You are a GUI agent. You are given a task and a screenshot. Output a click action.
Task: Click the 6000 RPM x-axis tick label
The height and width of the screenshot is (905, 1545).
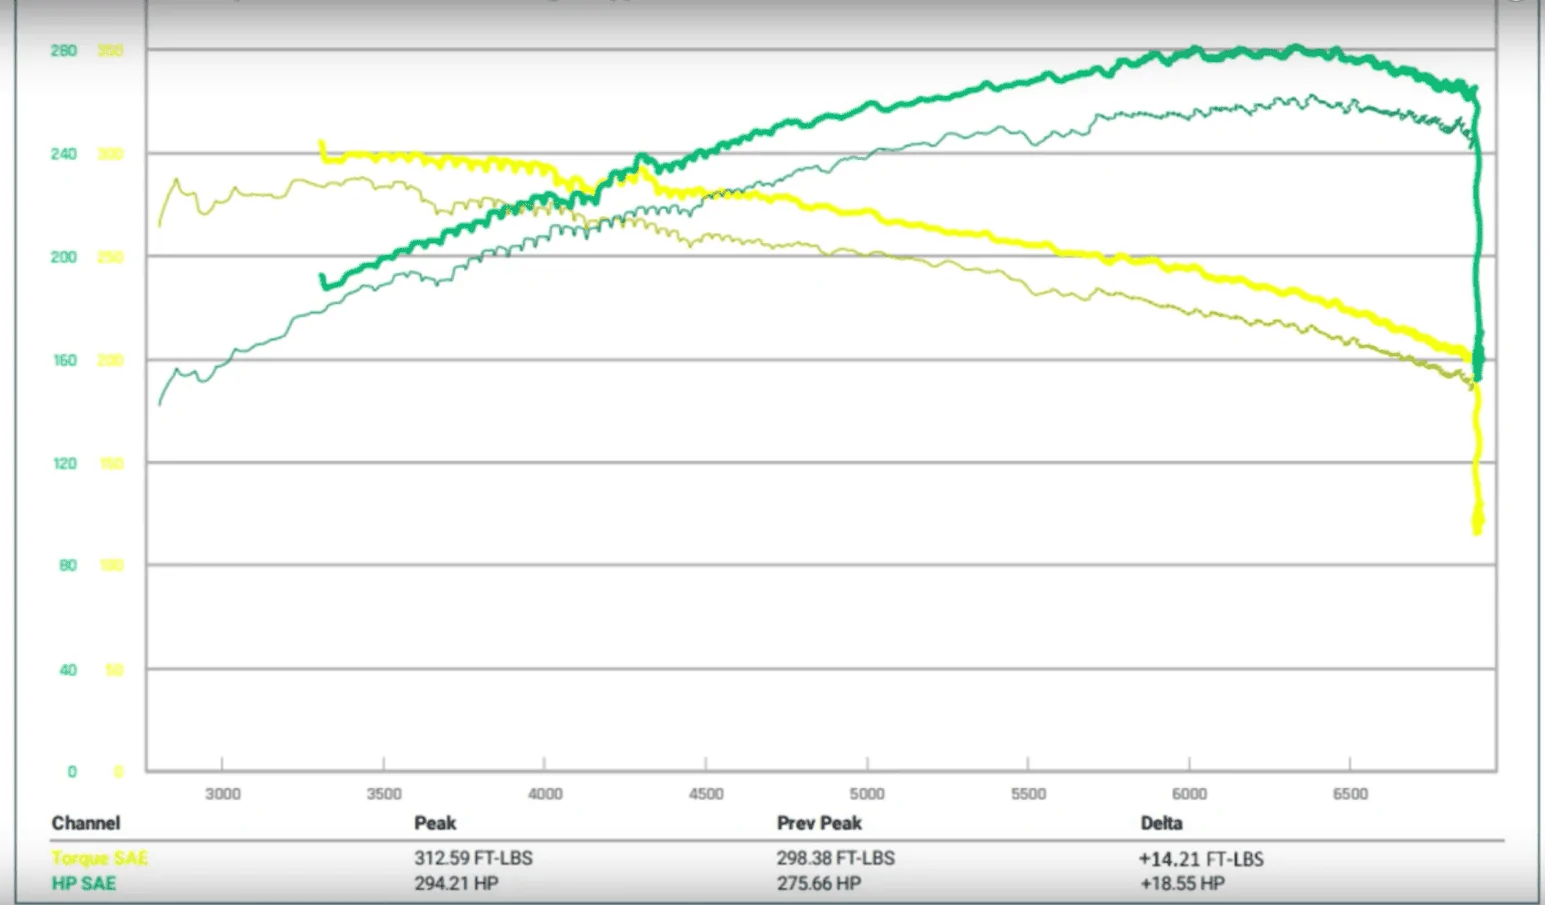1189,794
